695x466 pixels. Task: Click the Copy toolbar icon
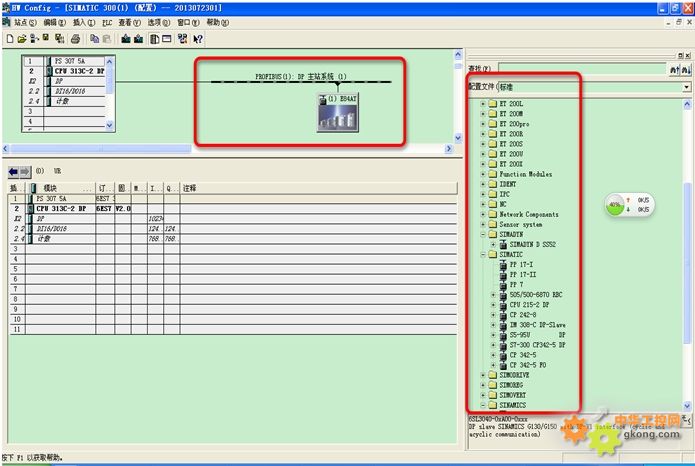click(x=93, y=39)
